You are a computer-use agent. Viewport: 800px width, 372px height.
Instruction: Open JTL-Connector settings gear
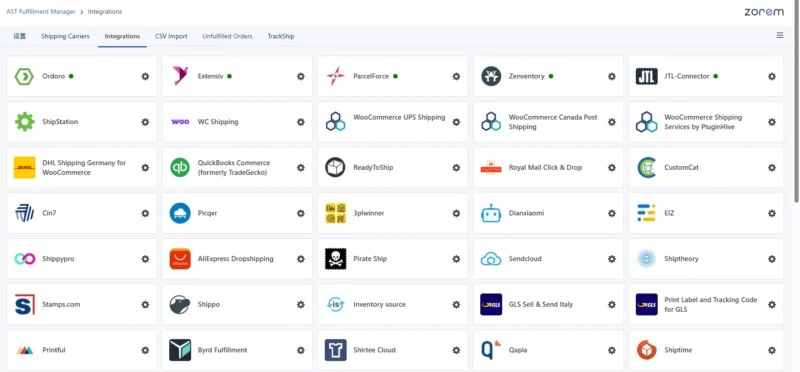coord(772,77)
